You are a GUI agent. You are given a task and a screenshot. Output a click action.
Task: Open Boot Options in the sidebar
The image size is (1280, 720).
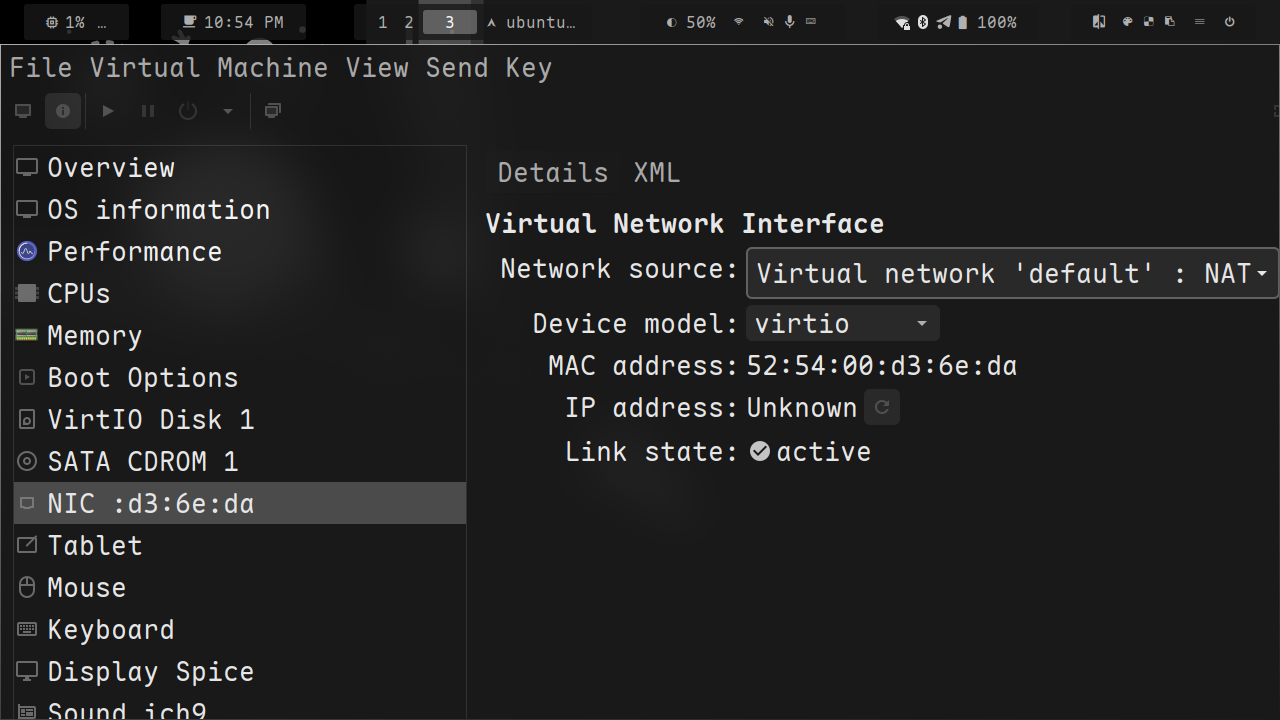pyautogui.click(x=142, y=378)
